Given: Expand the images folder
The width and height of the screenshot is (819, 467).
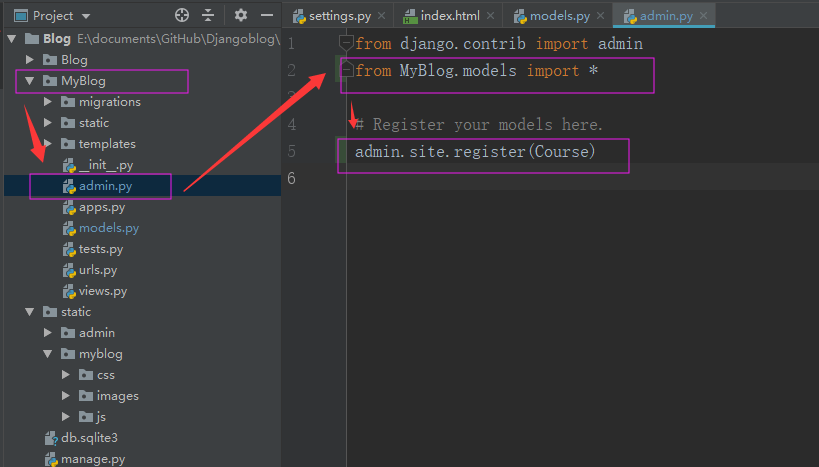Looking at the screenshot, I should click(x=65, y=395).
